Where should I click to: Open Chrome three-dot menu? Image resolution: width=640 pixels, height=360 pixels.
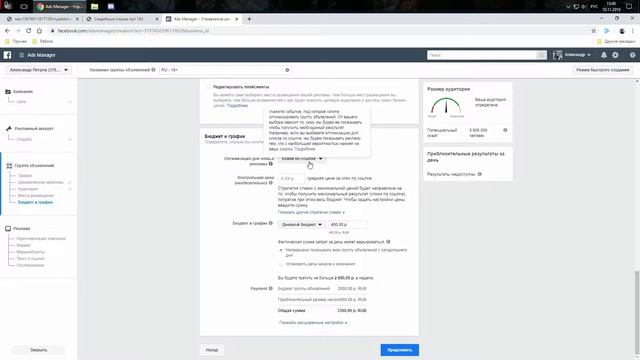coord(633,31)
